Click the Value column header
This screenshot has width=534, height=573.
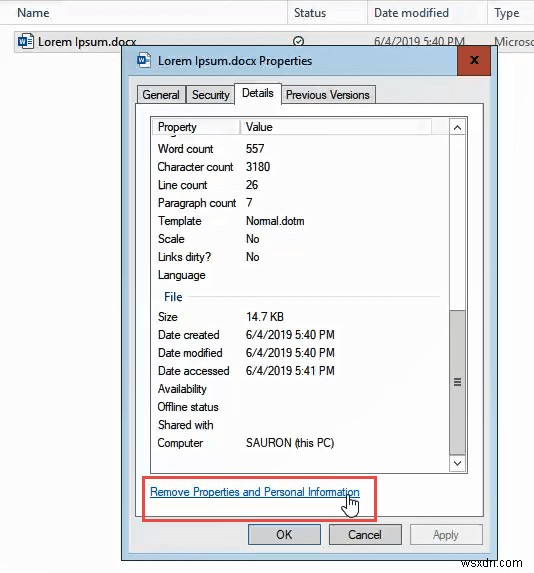pos(336,127)
